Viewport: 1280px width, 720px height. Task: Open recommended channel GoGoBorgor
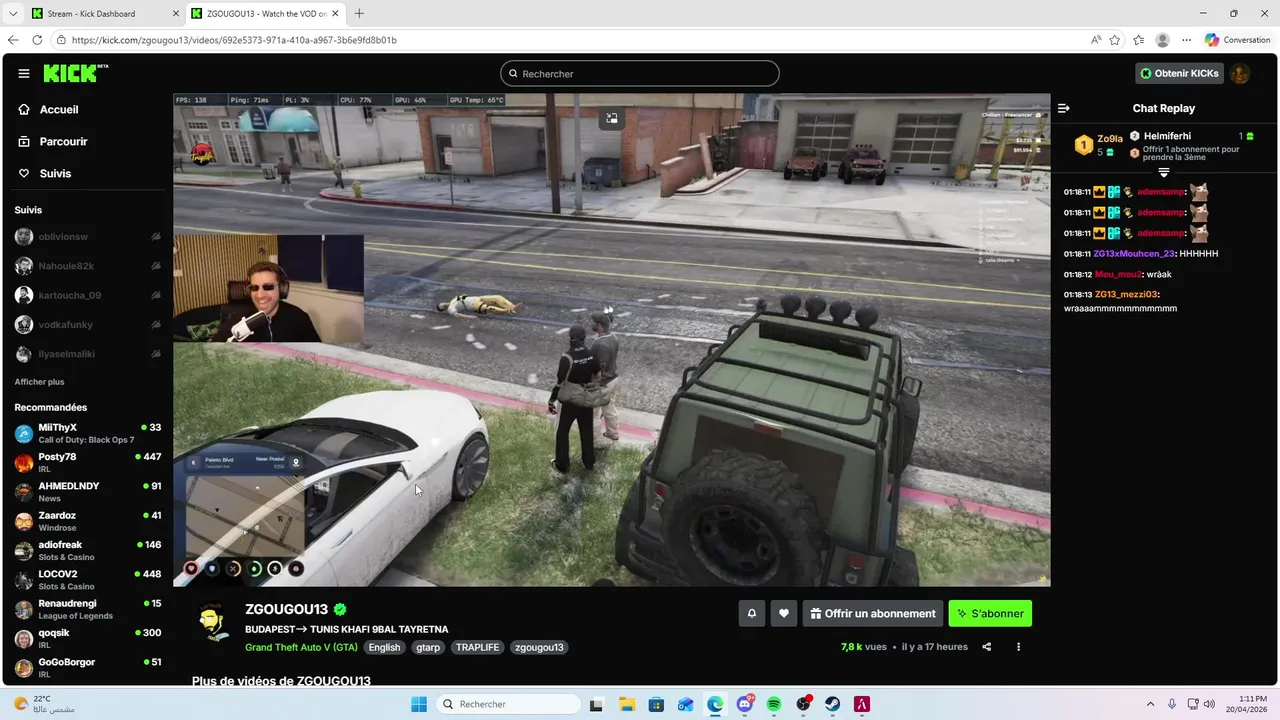(x=88, y=667)
